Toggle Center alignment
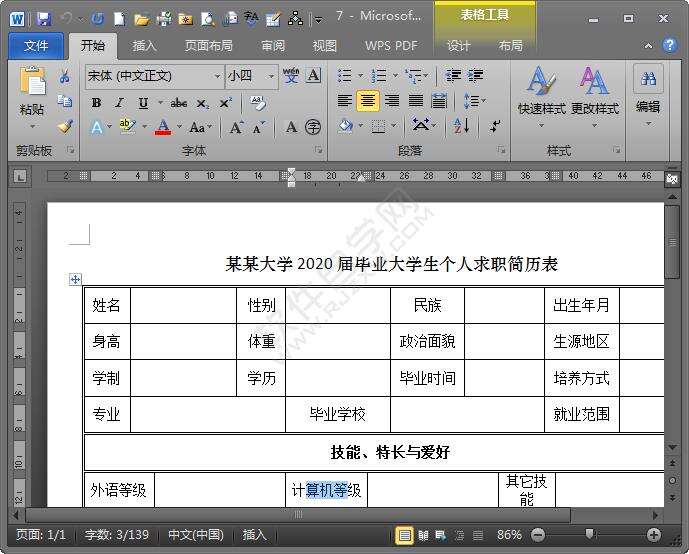 coord(368,101)
